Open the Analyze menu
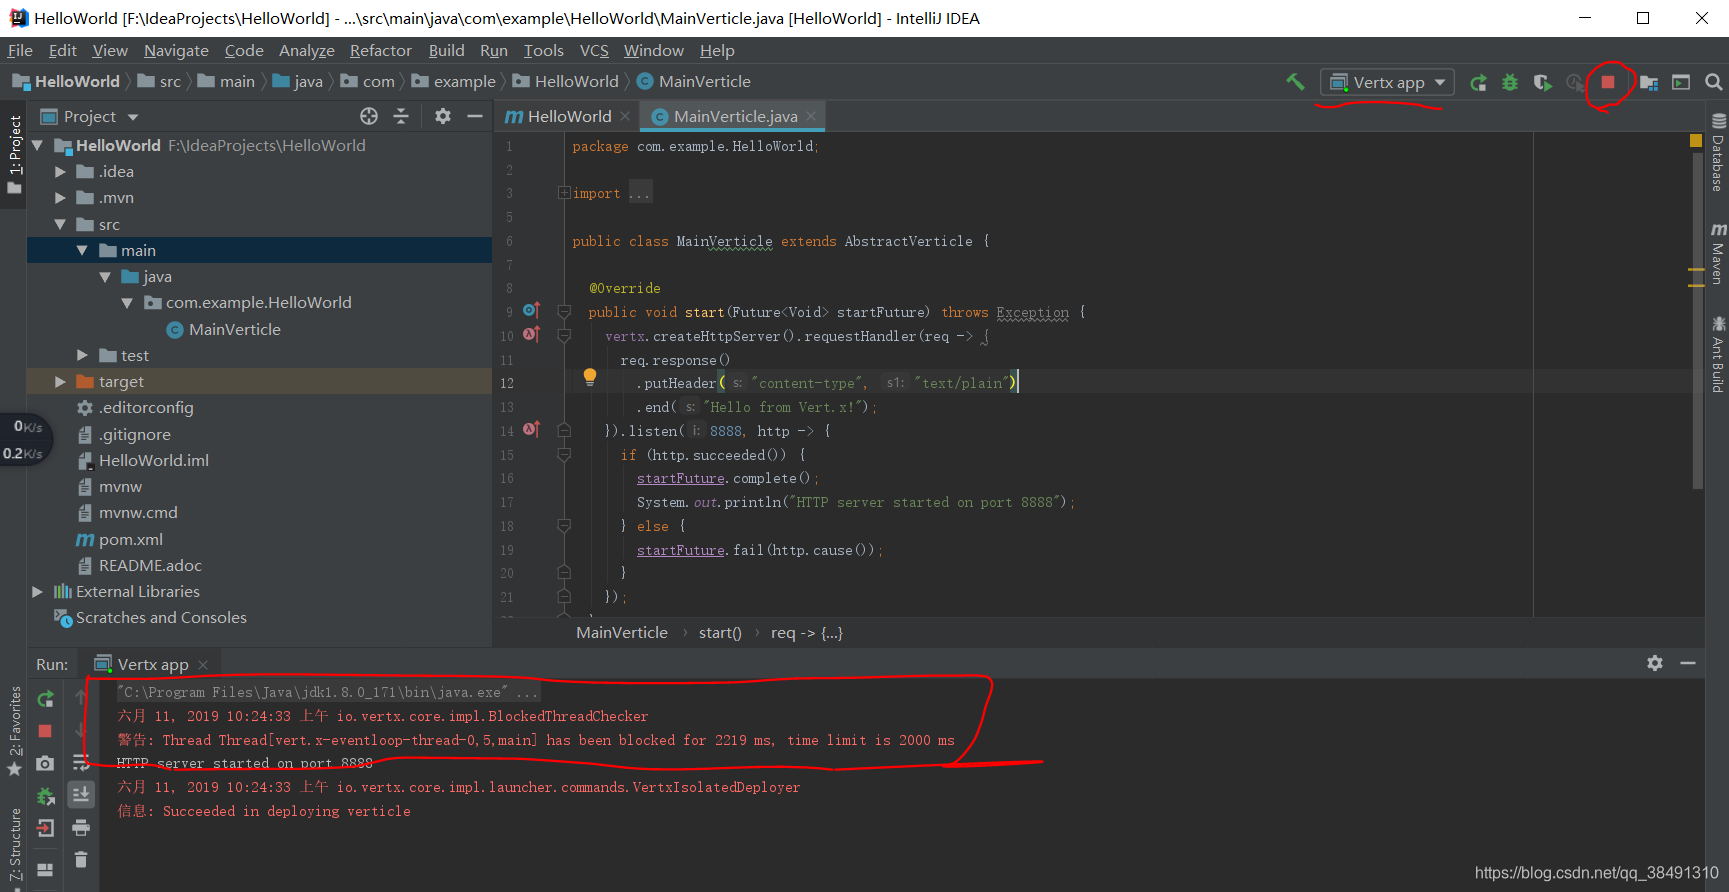The image size is (1729, 892). [x=306, y=50]
